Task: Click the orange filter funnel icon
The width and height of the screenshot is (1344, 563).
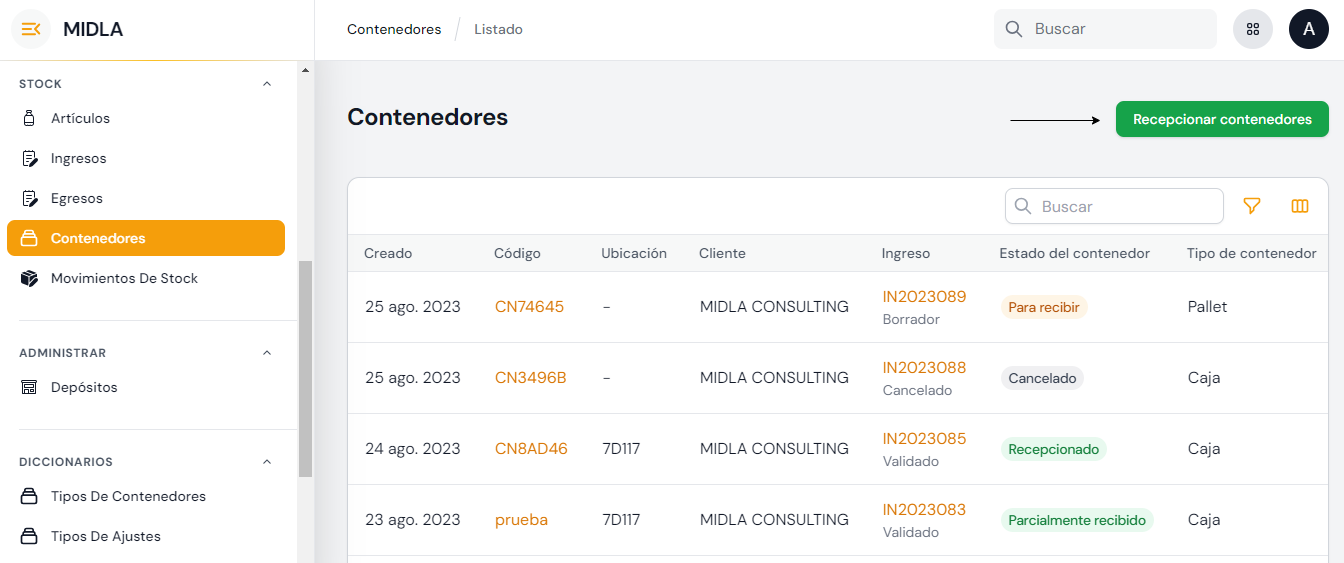Action: (1251, 206)
